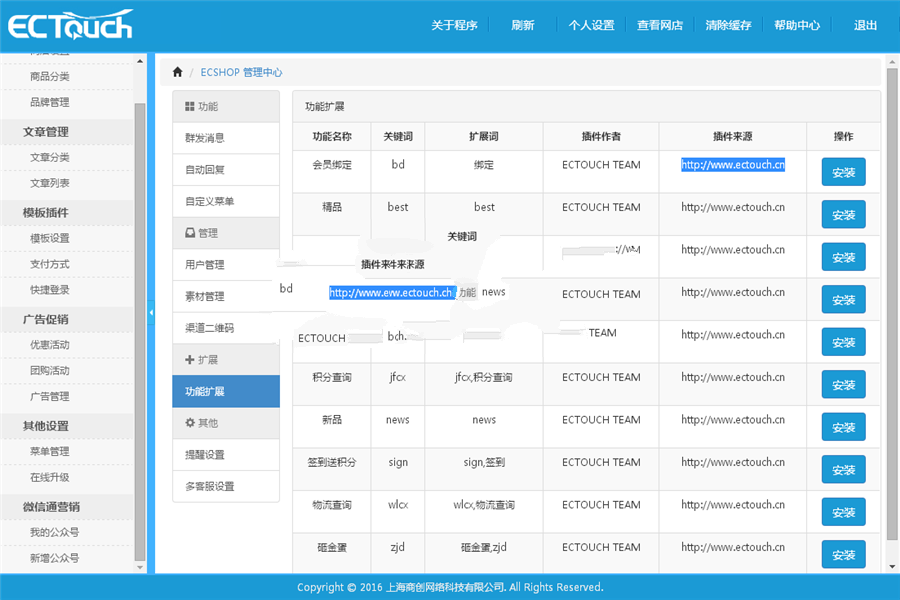Image resolution: width=900 pixels, height=600 pixels.
Task: Click the main page scrollbar up arrow
Action: (x=892, y=61)
